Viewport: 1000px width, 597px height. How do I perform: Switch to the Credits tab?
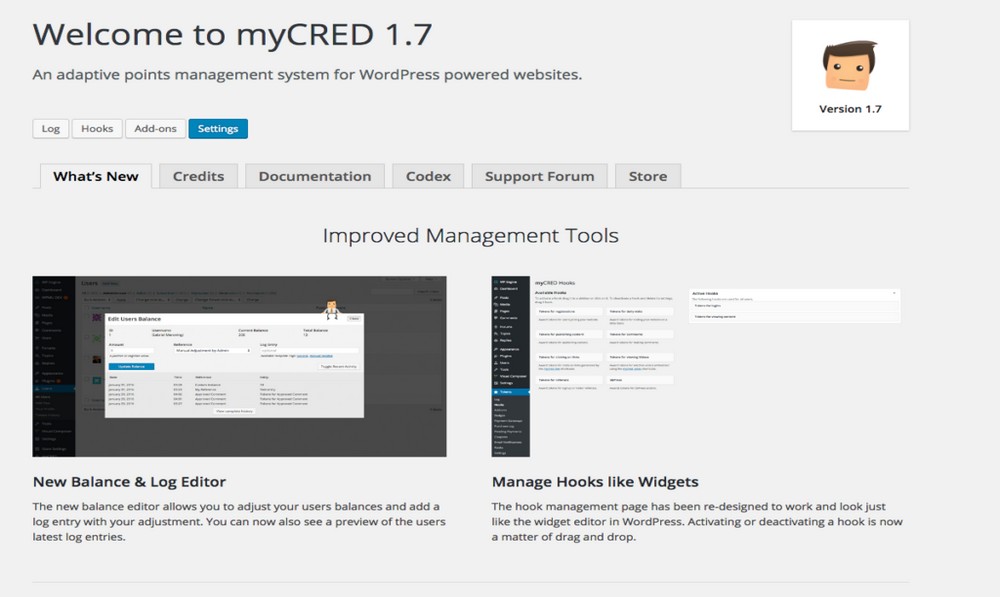tap(198, 176)
